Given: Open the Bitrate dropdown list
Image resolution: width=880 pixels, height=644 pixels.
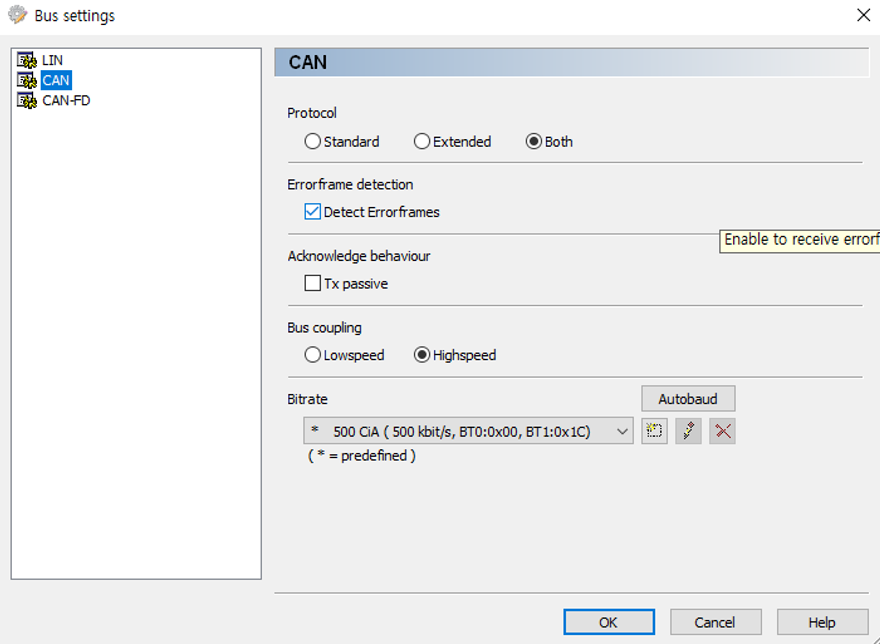Looking at the screenshot, I should [x=469, y=431].
